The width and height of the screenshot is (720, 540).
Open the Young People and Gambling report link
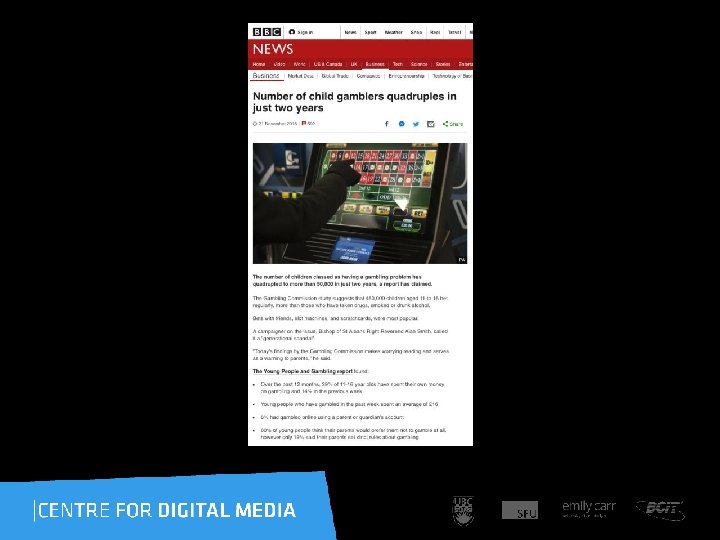303,371
